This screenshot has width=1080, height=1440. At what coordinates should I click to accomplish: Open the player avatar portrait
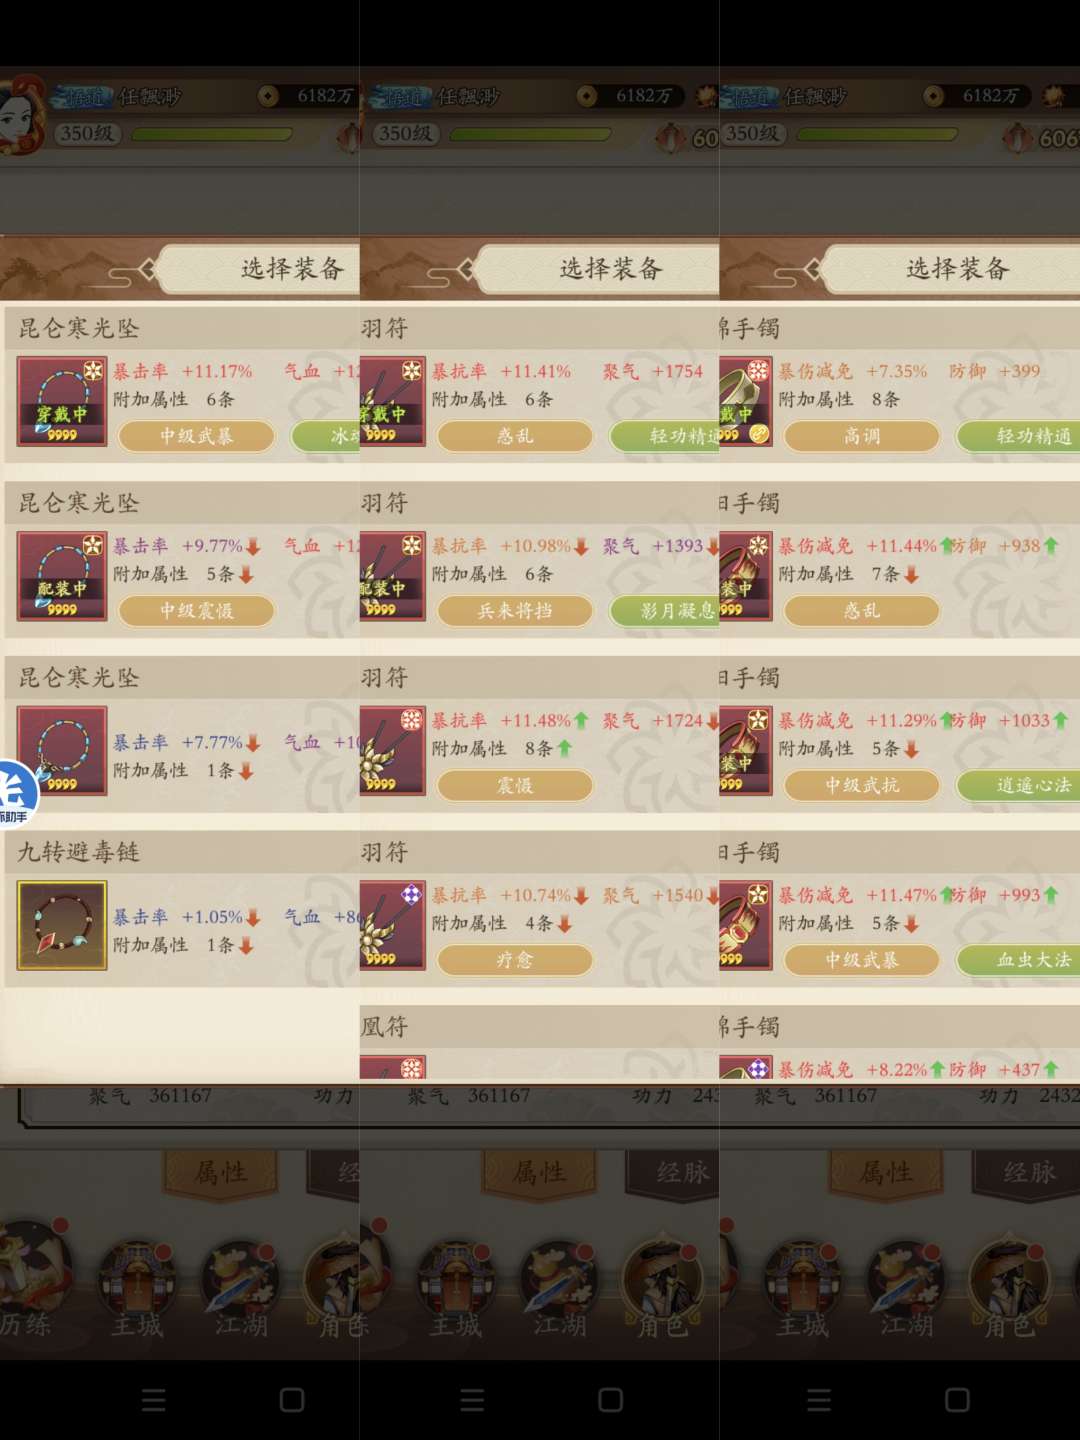[x=22, y=115]
